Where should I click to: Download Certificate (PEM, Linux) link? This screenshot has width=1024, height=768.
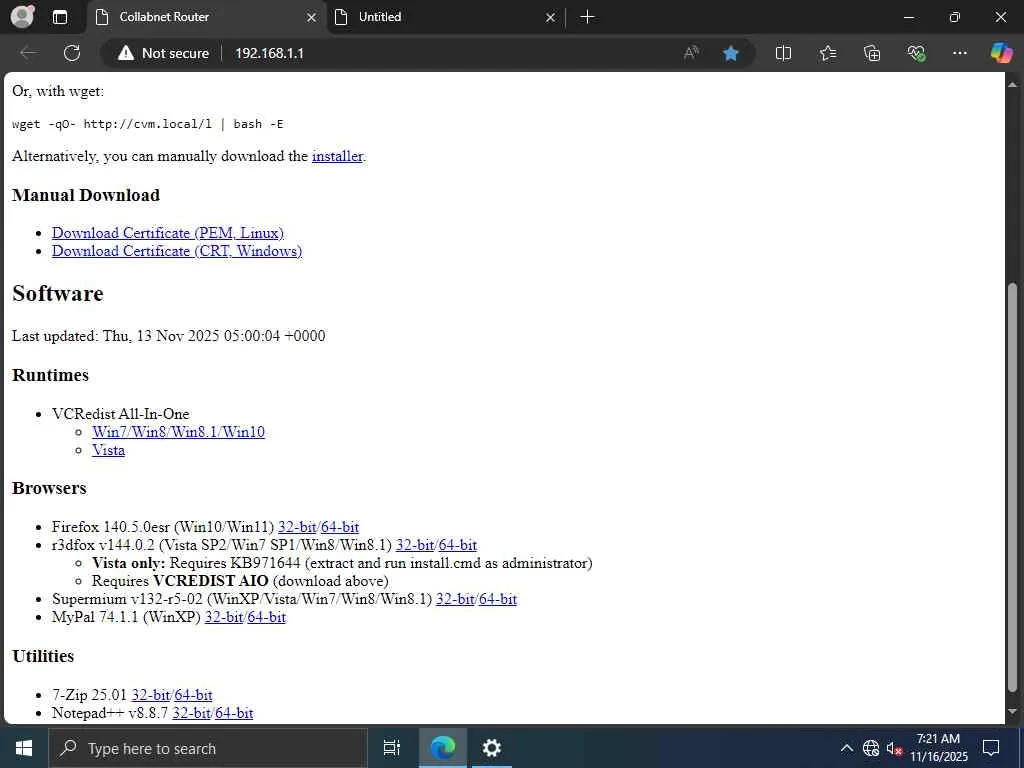(168, 233)
